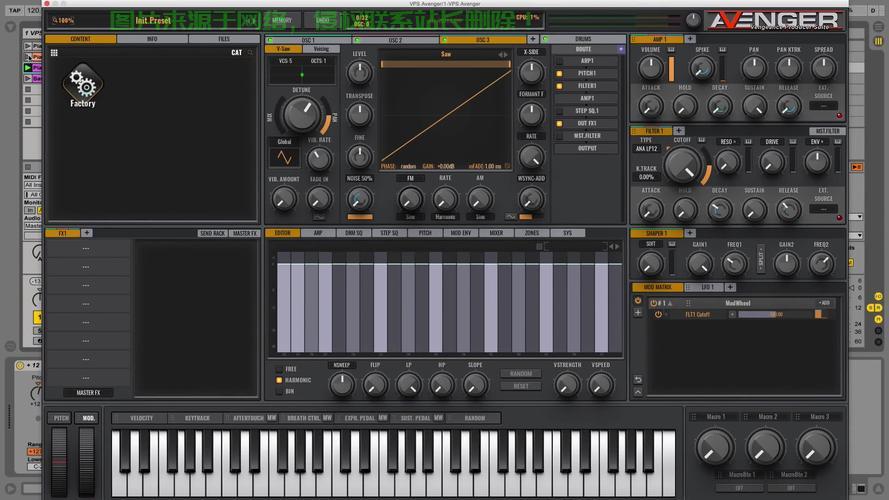Click the MOD wheel slider strip
This screenshot has height=500, width=889.
coord(86,461)
